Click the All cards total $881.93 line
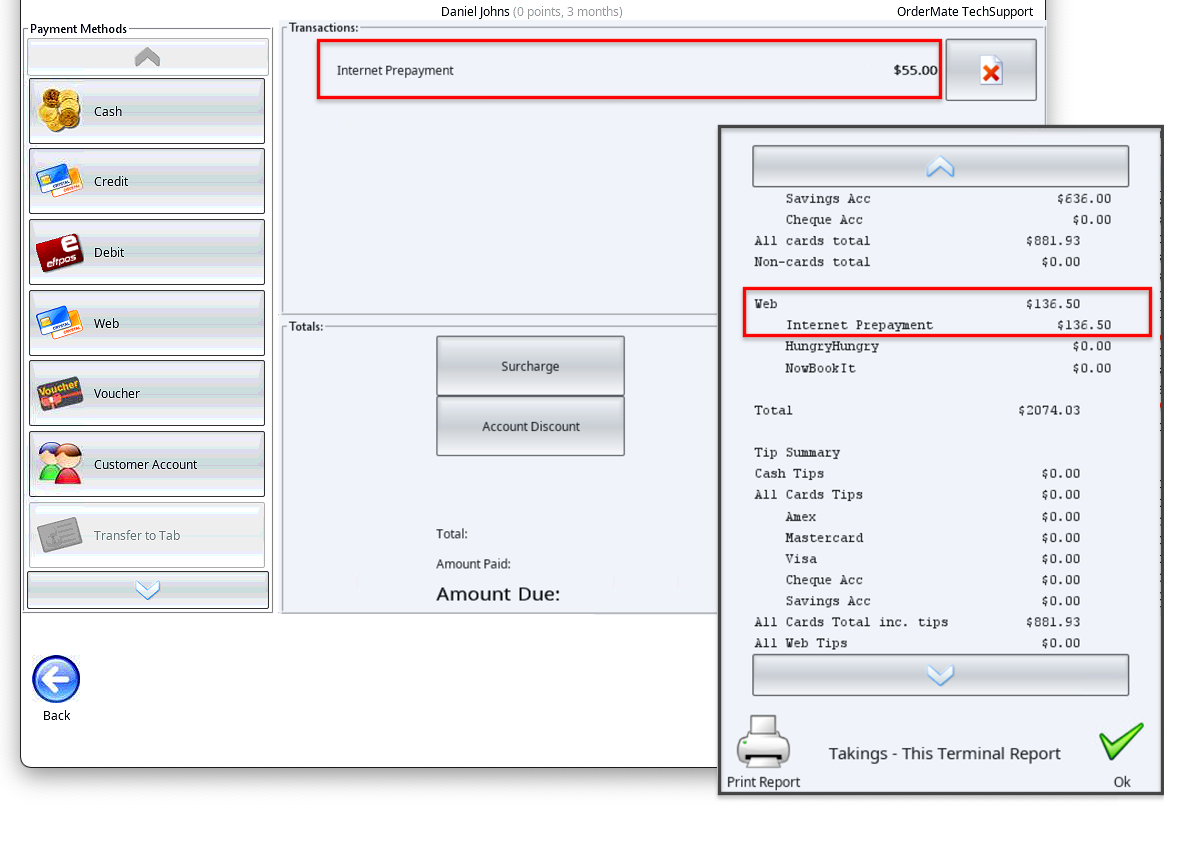This screenshot has width=1188, height=842. coord(917,241)
